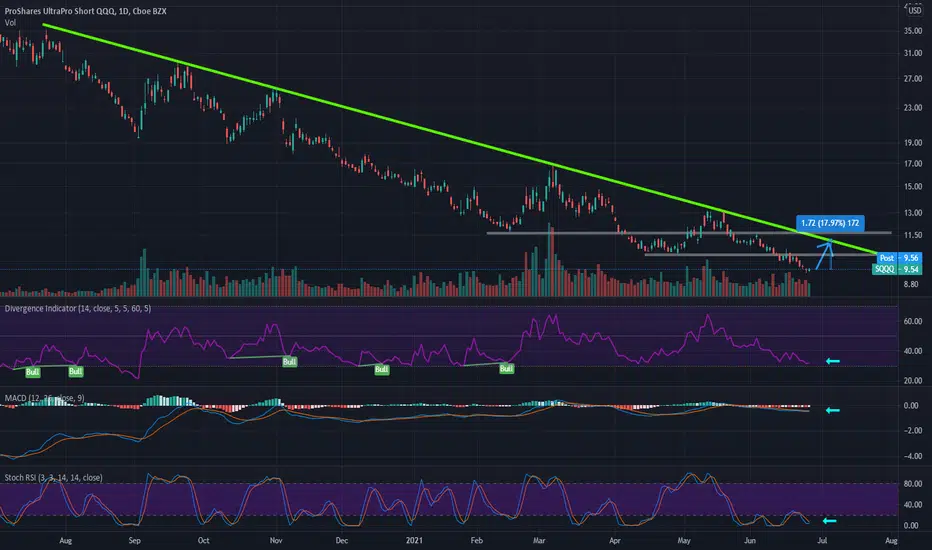Click the Post 9.56 price tag
The image size is (932, 550).
point(899,258)
